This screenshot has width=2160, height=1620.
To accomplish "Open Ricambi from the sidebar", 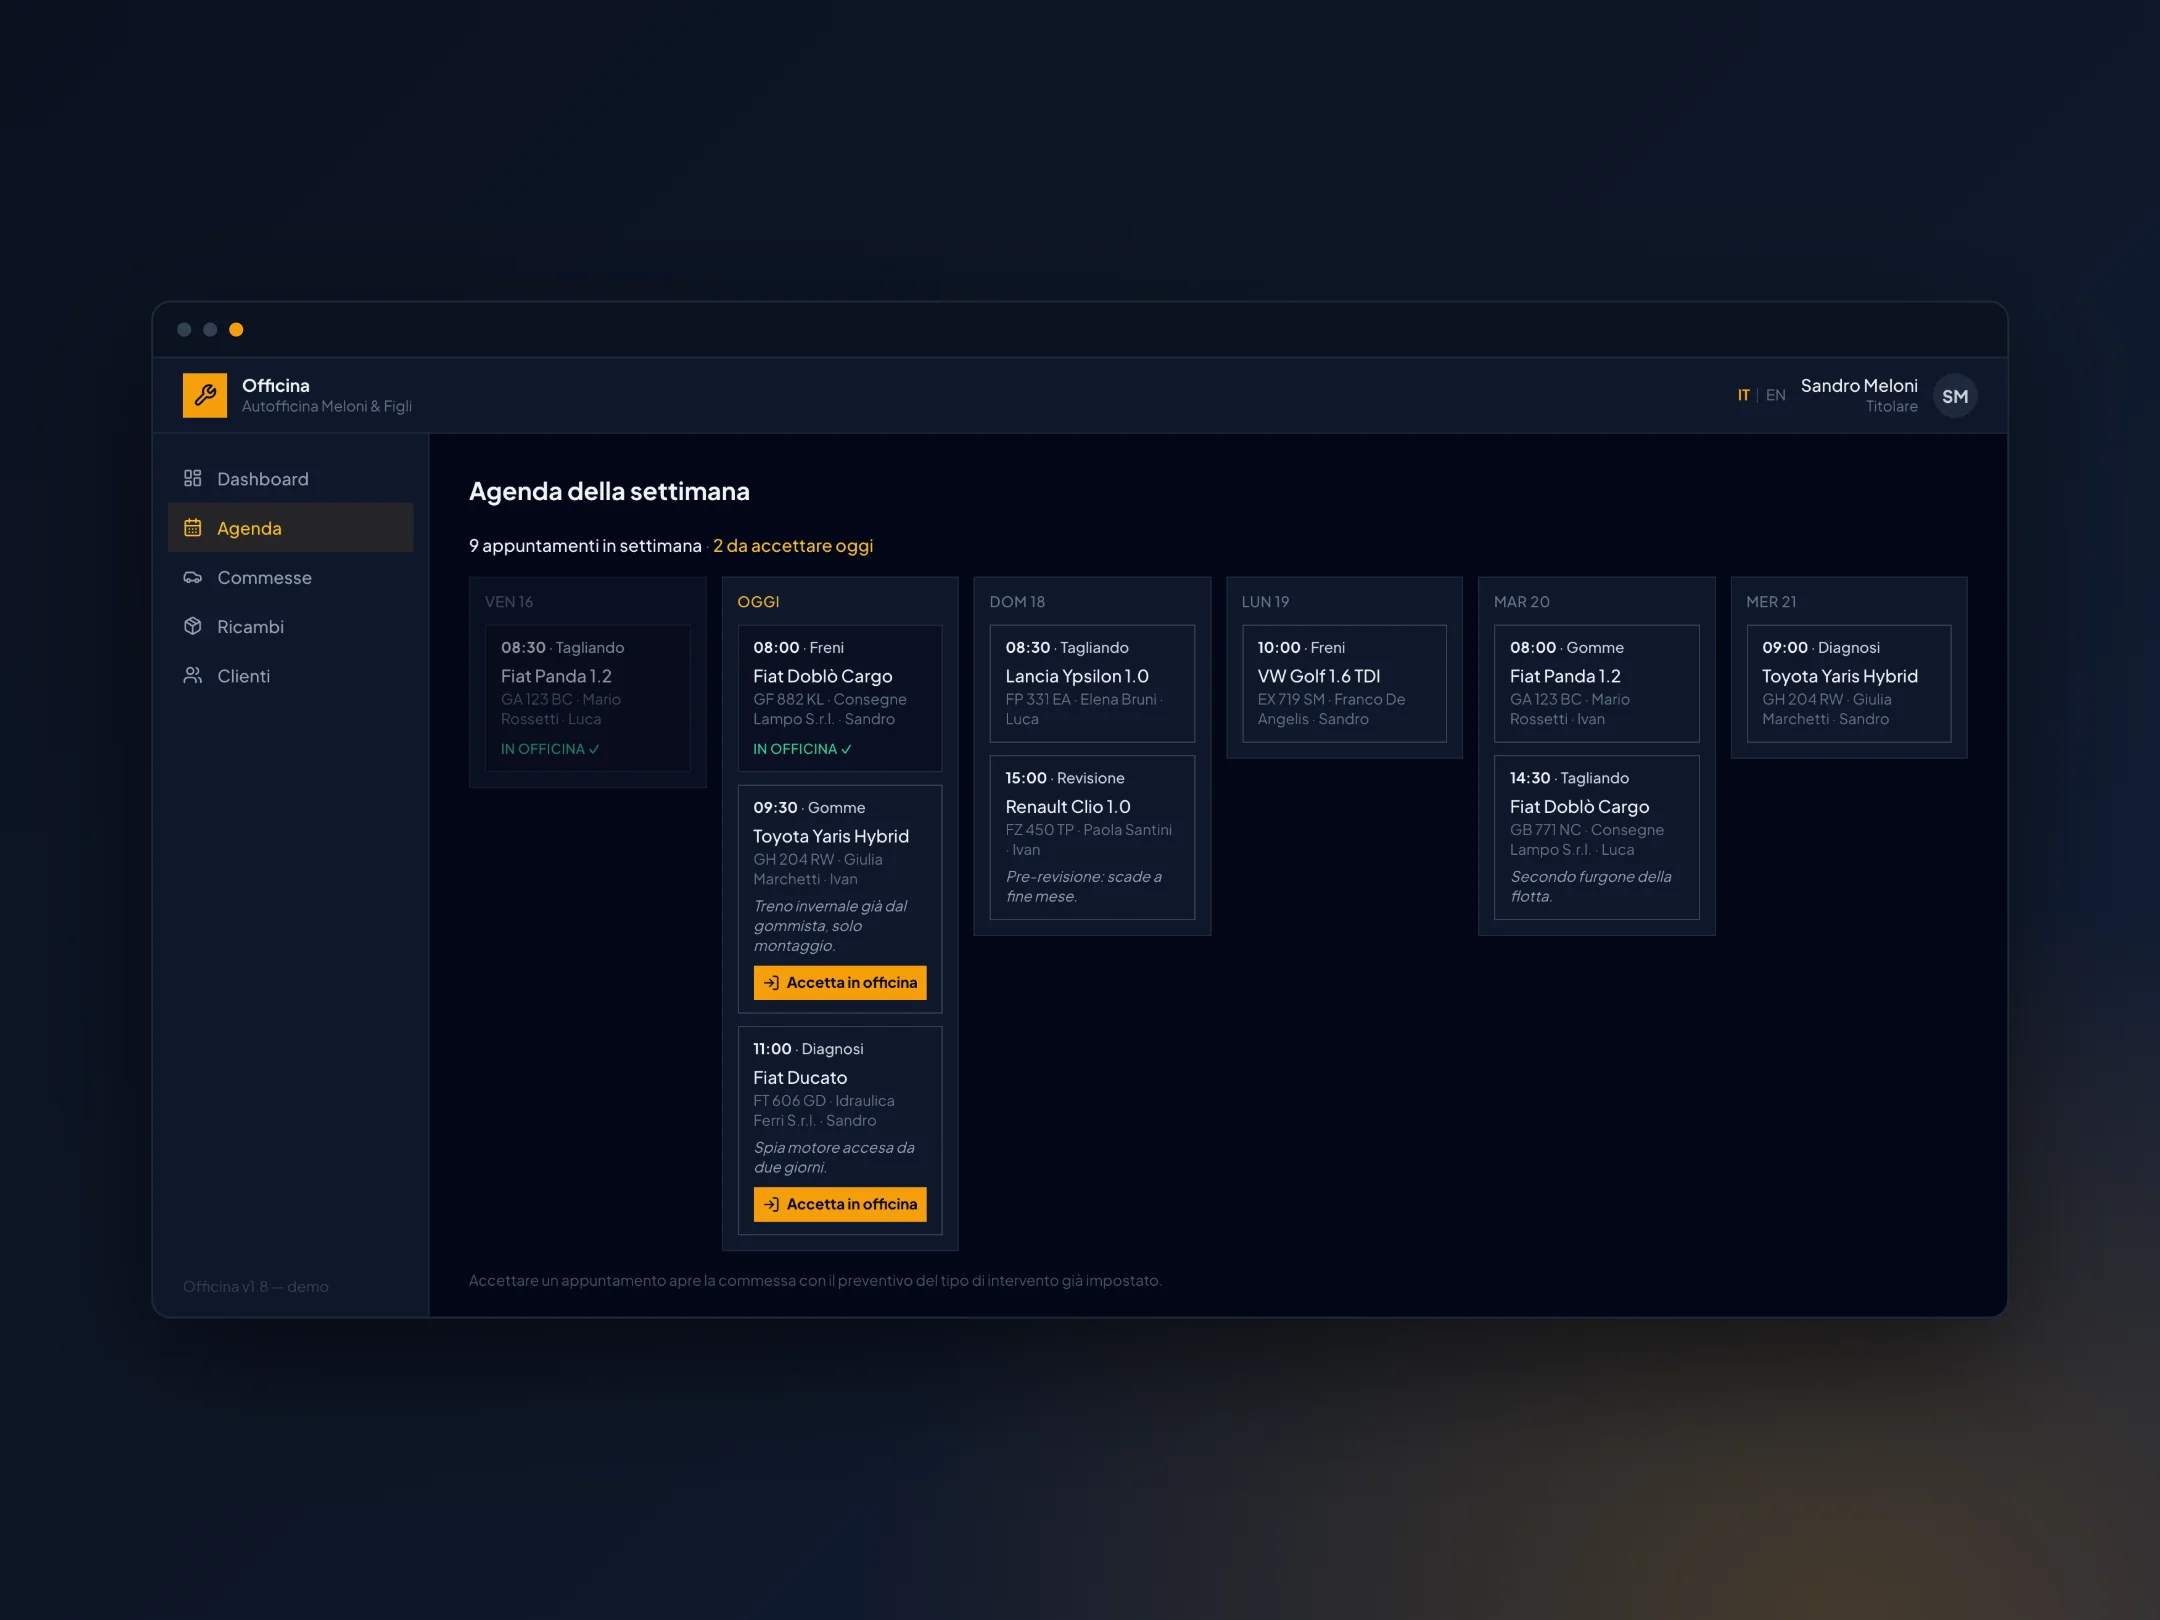I will (291, 626).
